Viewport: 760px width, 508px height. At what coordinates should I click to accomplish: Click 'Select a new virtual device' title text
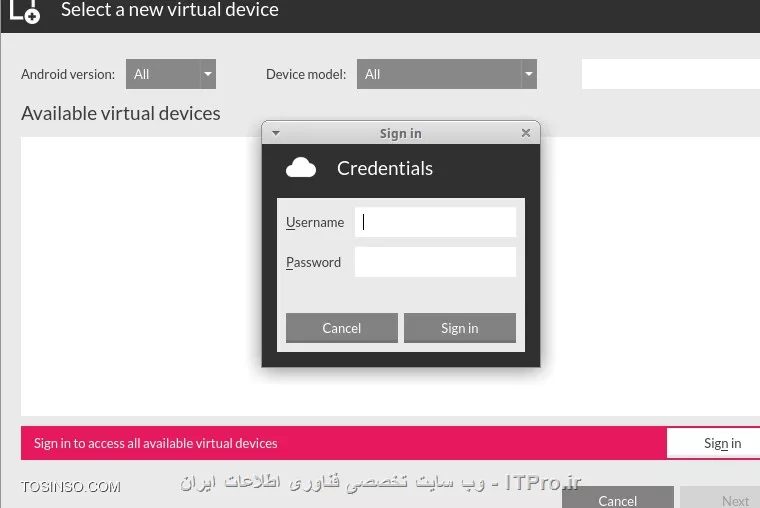(x=170, y=10)
